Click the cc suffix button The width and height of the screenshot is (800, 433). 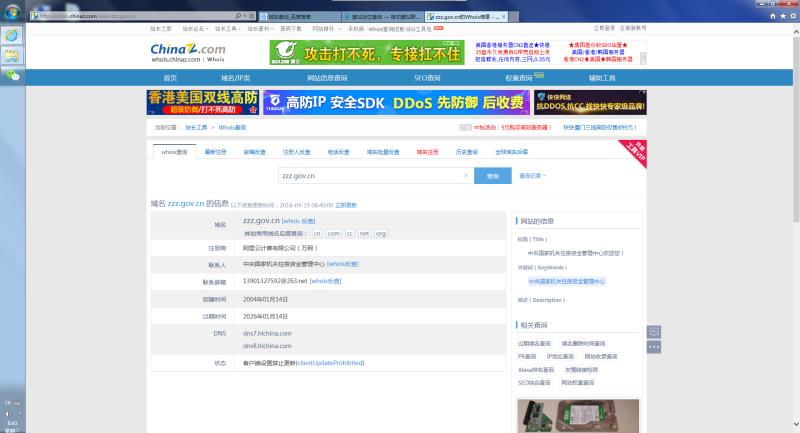click(x=349, y=233)
